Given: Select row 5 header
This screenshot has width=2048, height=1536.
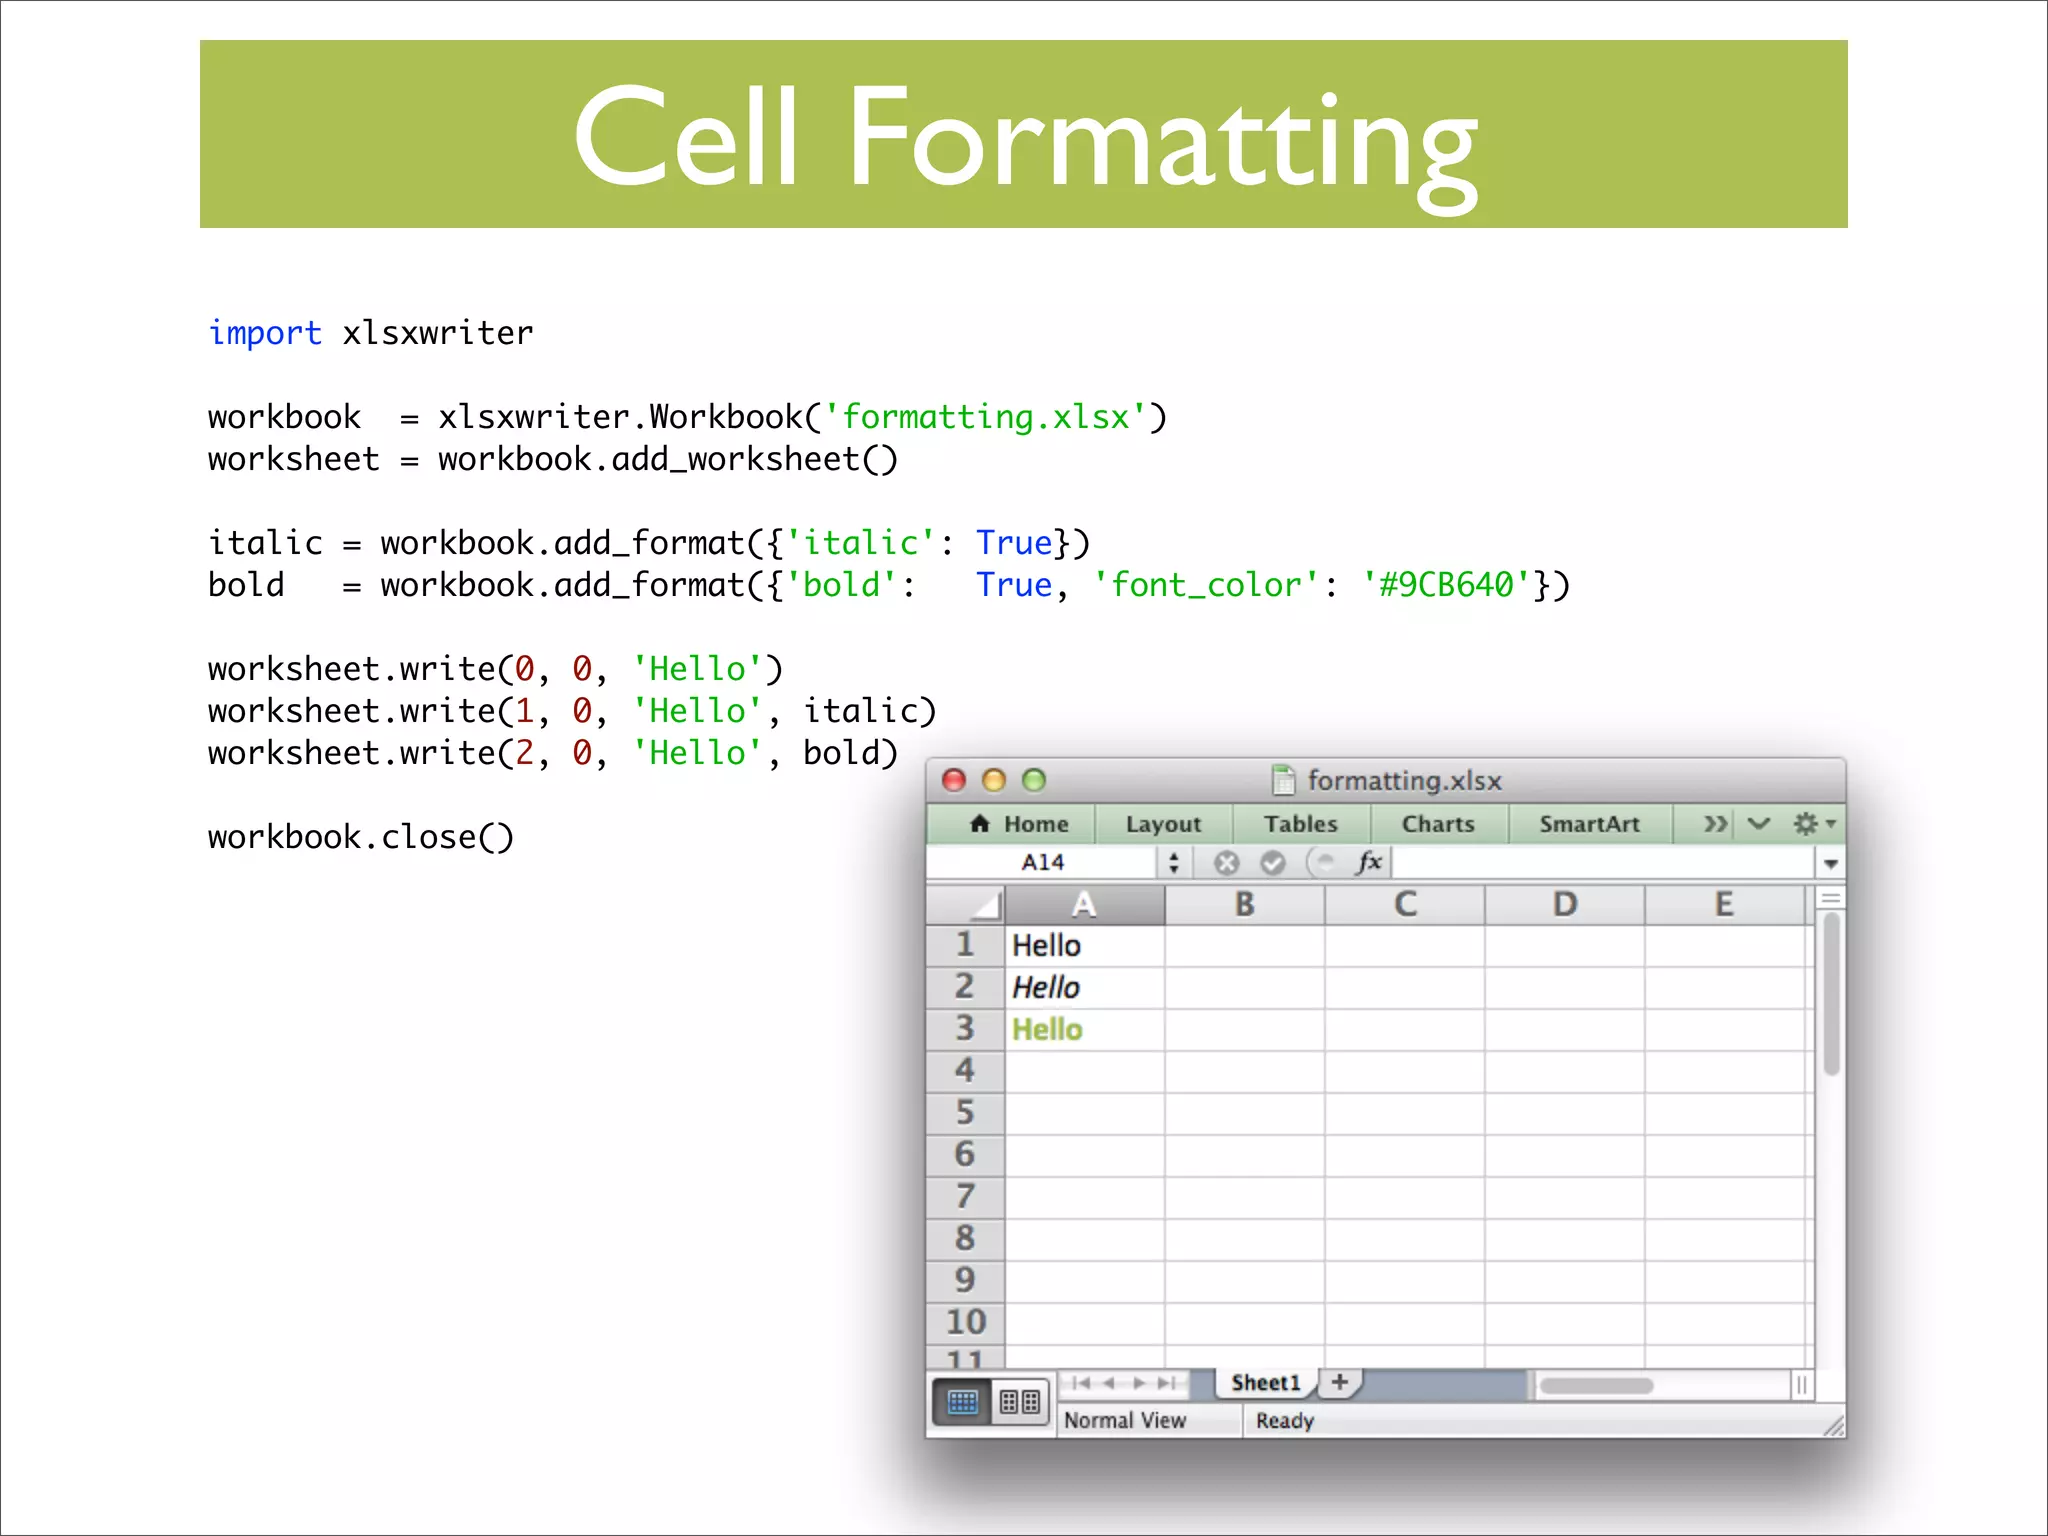Looking at the screenshot, I should tap(966, 1113).
